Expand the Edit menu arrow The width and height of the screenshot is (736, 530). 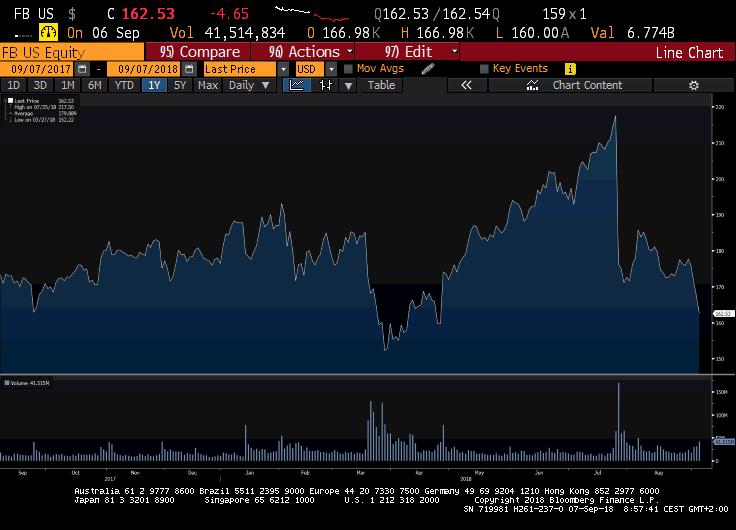coord(454,51)
